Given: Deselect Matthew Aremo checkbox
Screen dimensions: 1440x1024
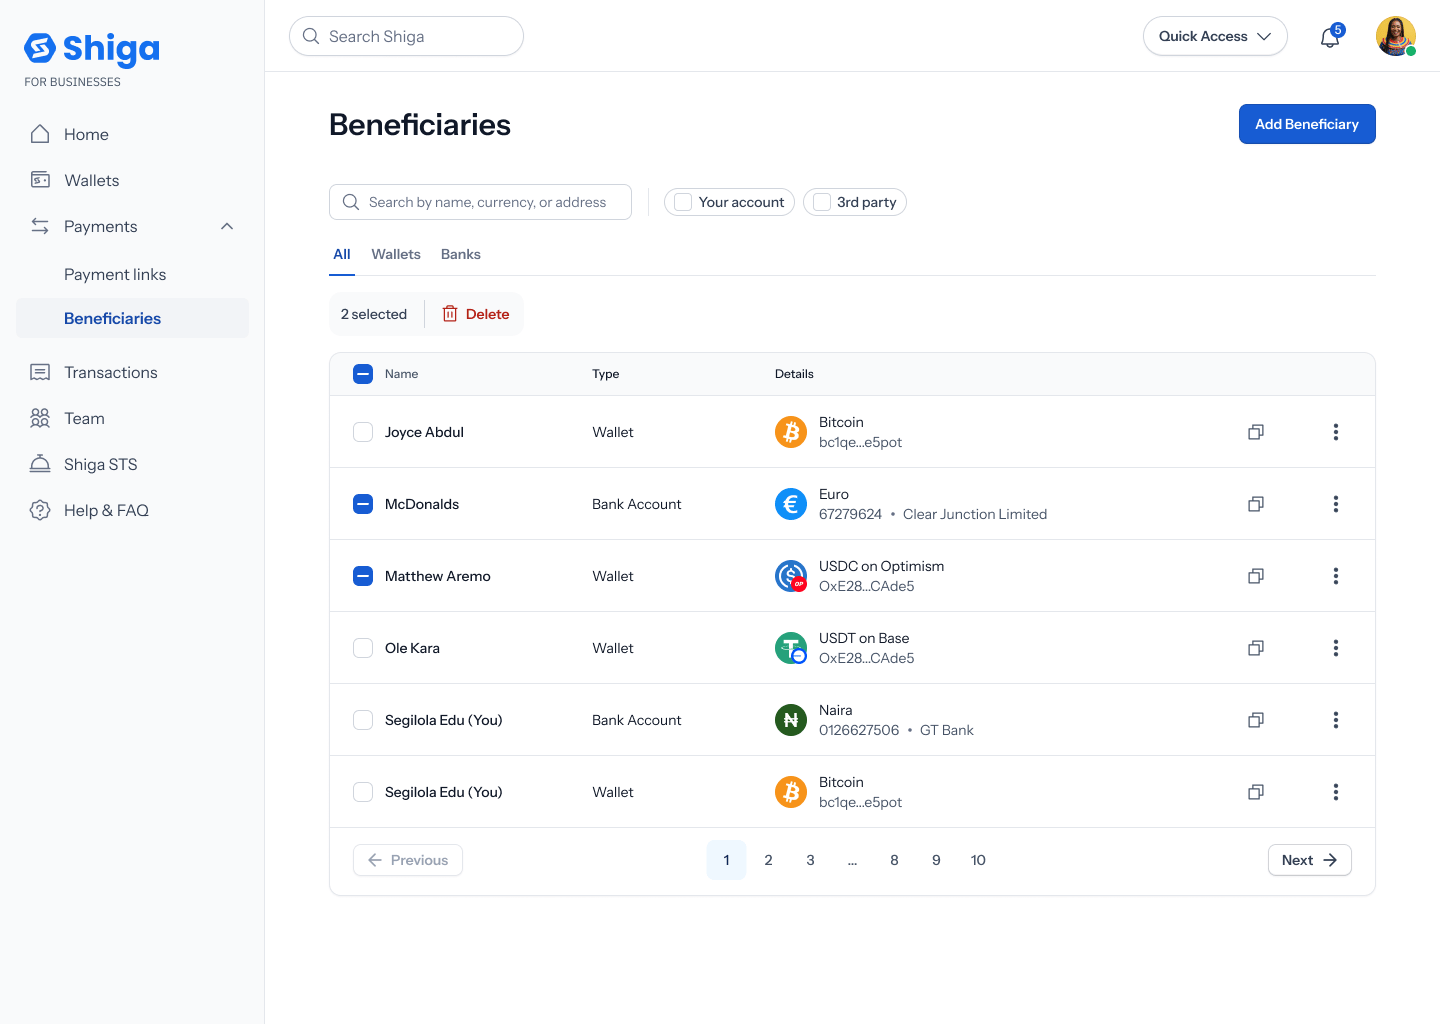Looking at the screenshot, I should 363,576.
